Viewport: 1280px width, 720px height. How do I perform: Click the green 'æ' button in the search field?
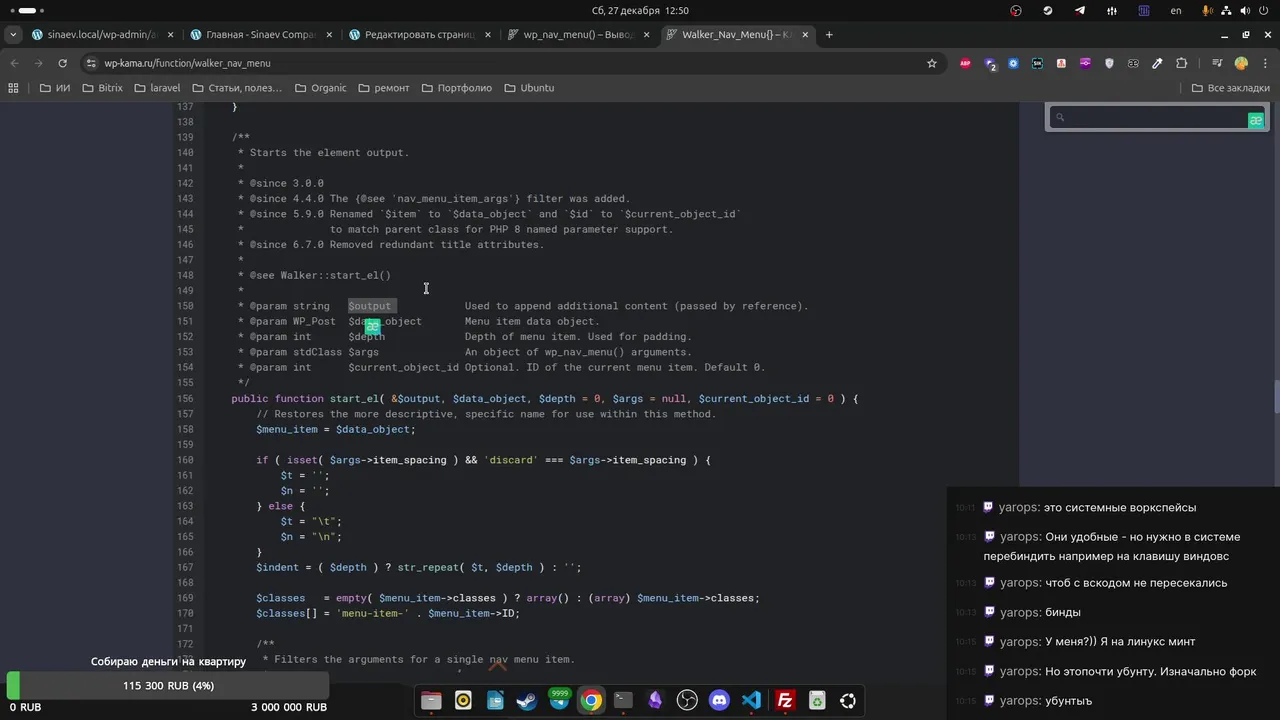coord(1256,120)
